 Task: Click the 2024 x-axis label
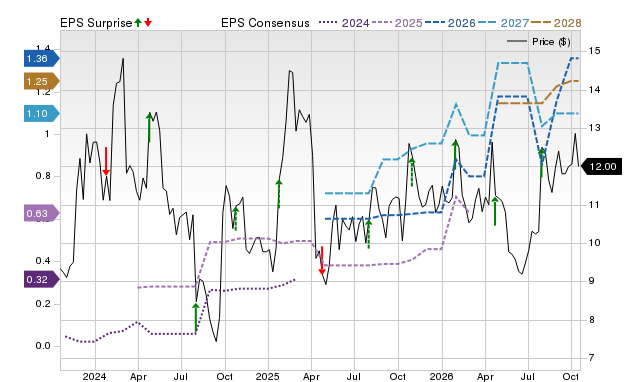click(95, 376)
